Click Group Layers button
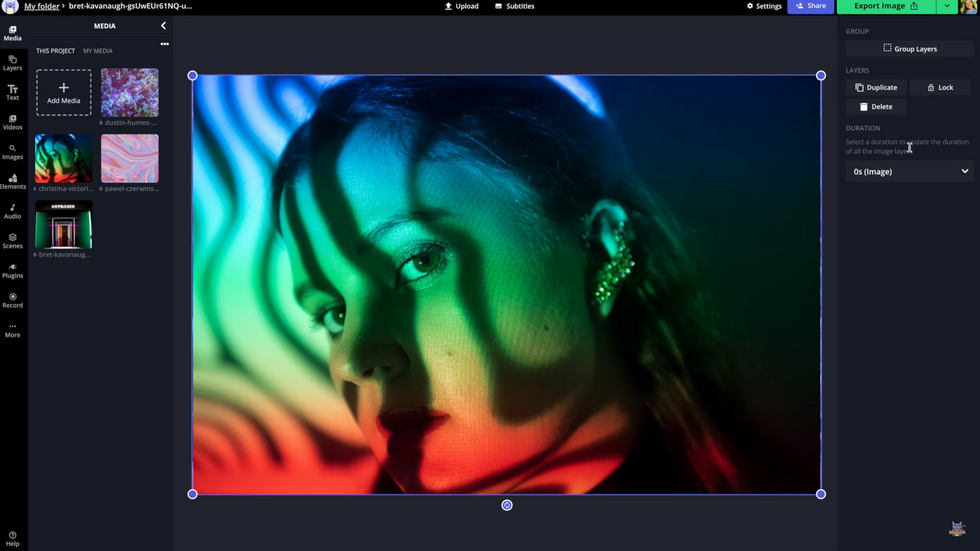 (x=909, y=49)
